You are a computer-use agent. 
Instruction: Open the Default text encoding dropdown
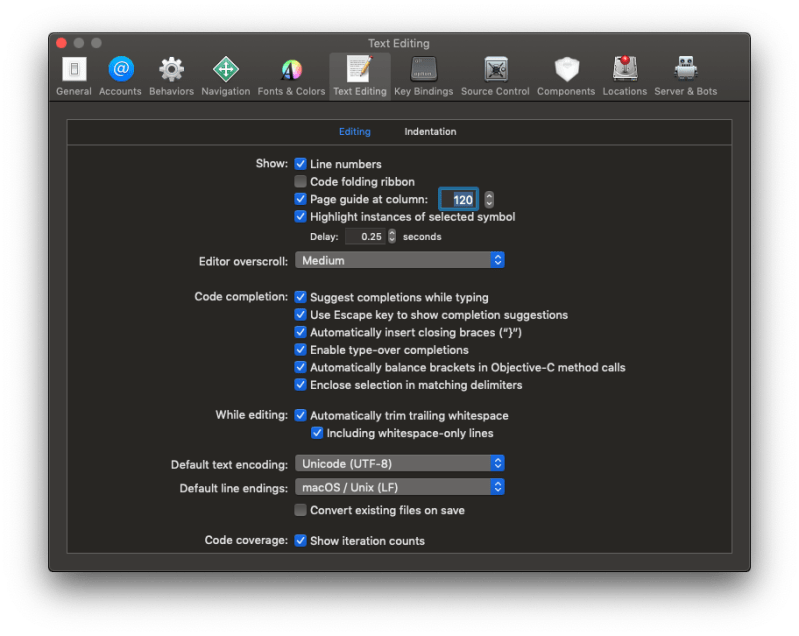(x=400, y=463)
